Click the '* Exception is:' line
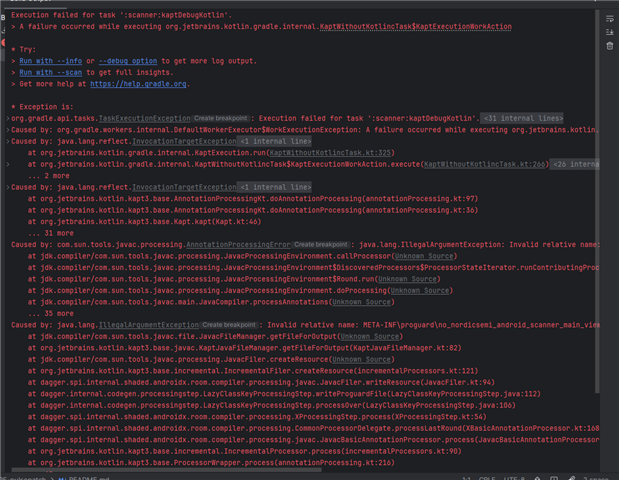Screen dimensions: 619x480 tap(42, 107)
